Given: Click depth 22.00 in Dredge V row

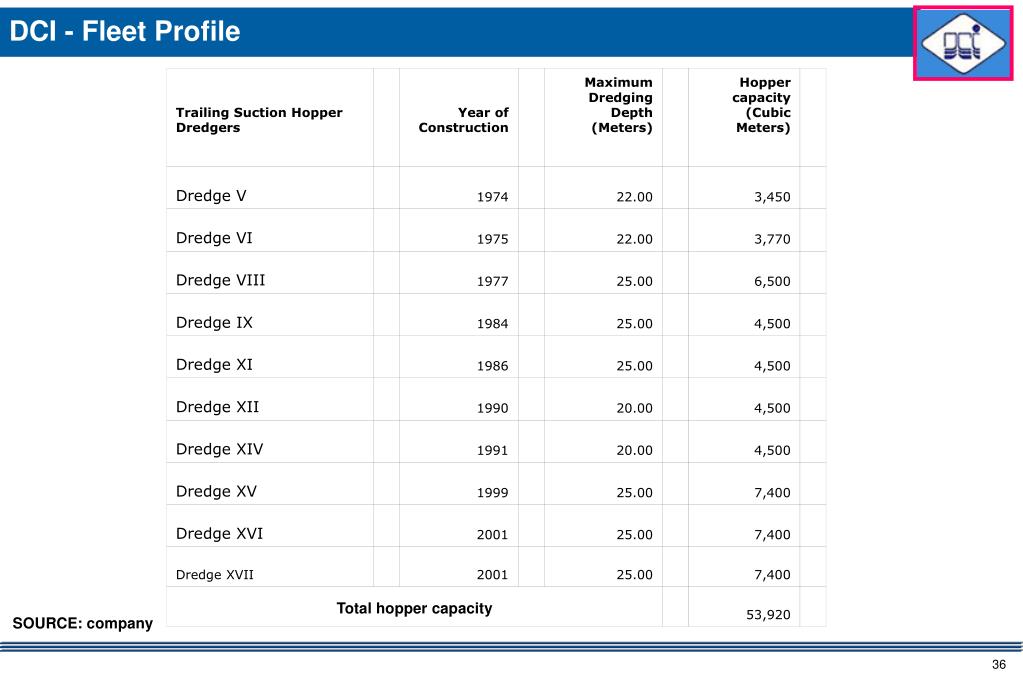Looking at the screenshot, I should 634,197.
